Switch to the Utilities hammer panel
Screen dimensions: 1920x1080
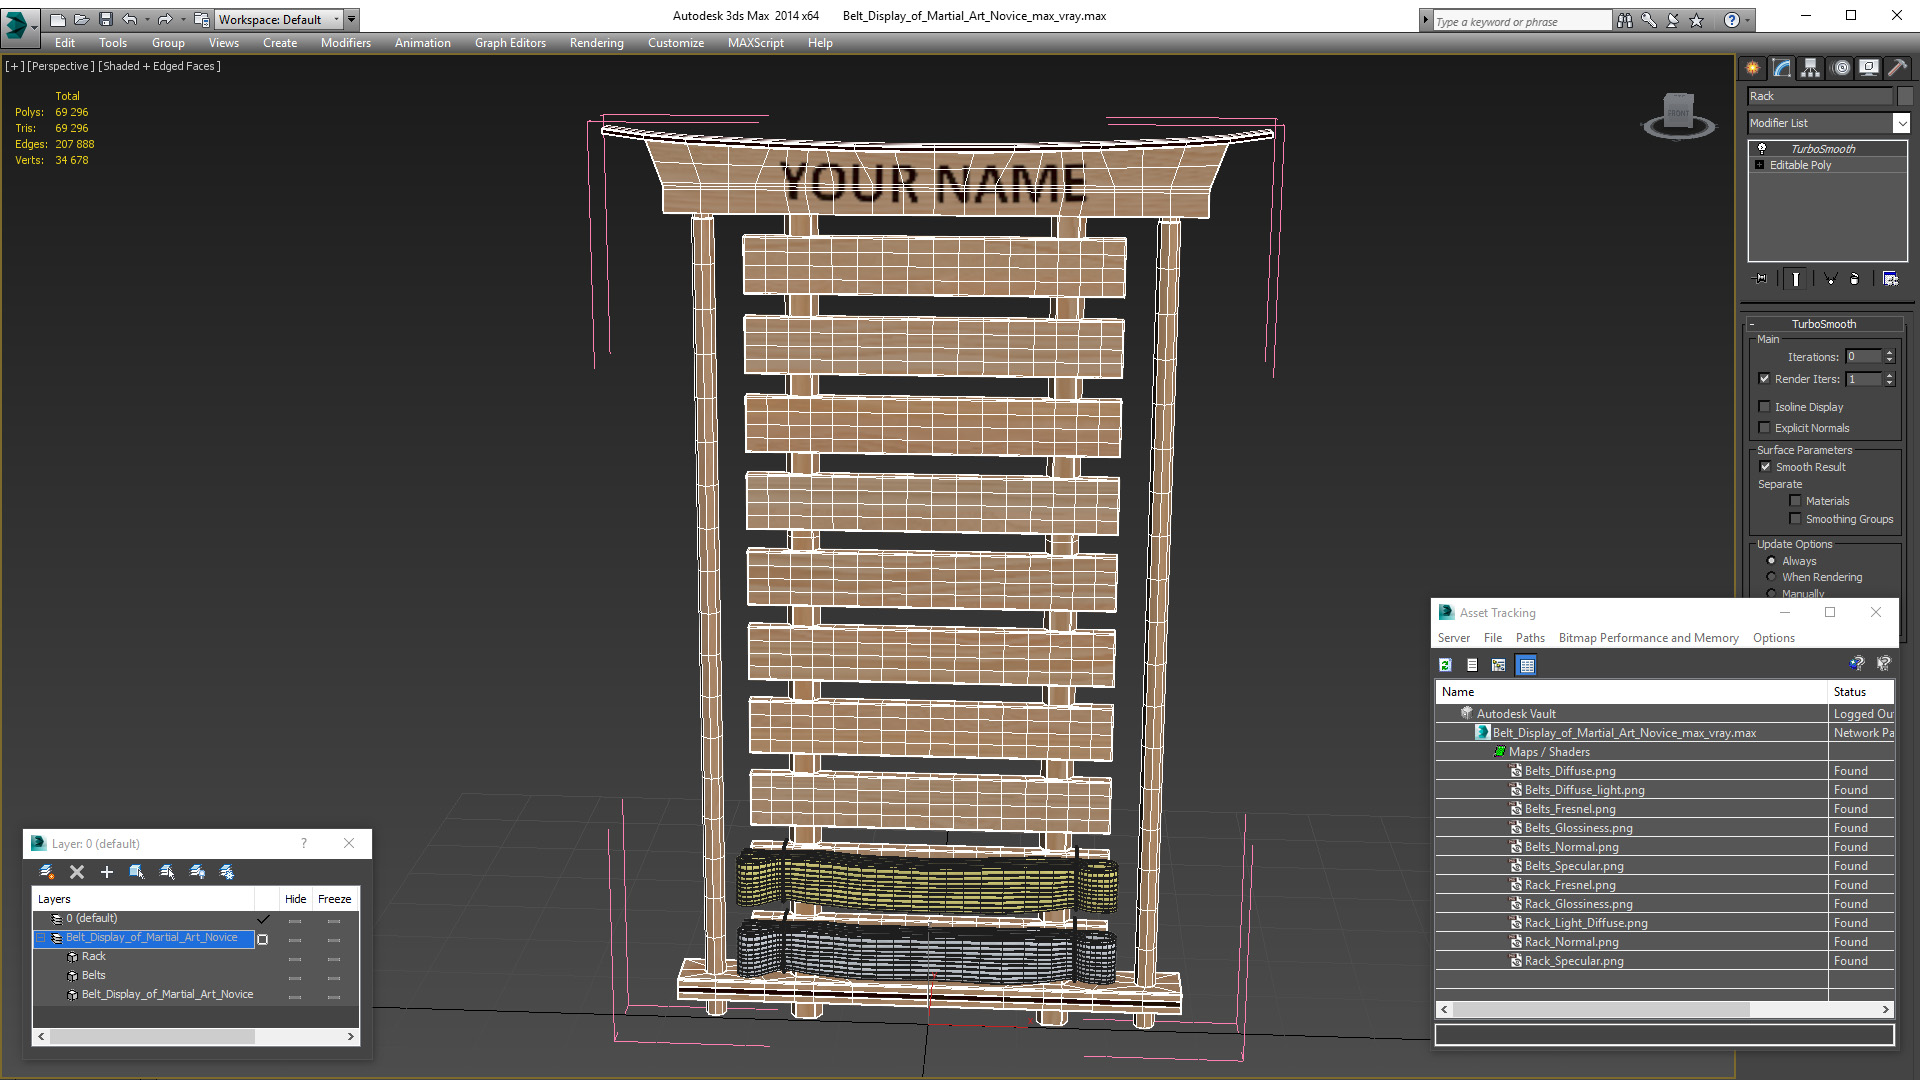click(1897, 68)
